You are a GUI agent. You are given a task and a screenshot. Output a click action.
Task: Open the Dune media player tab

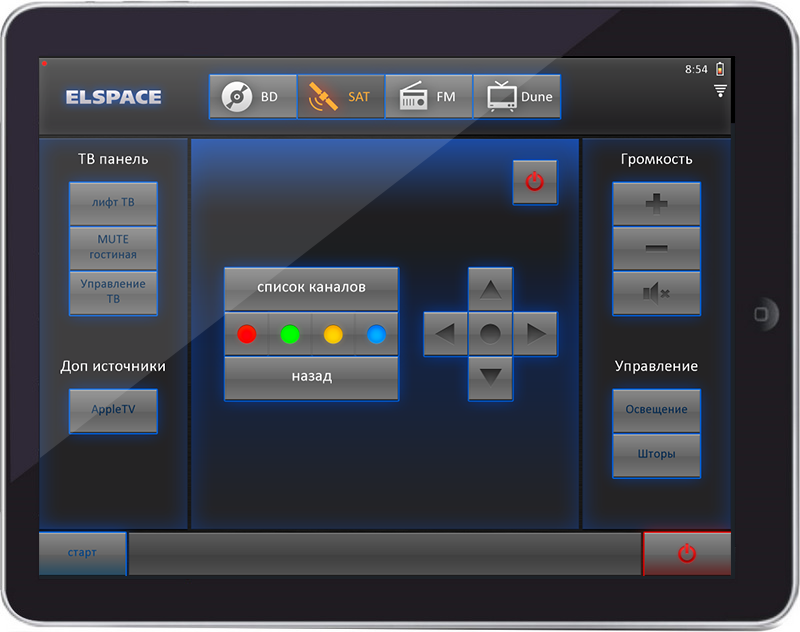click(x=516, y=97)
